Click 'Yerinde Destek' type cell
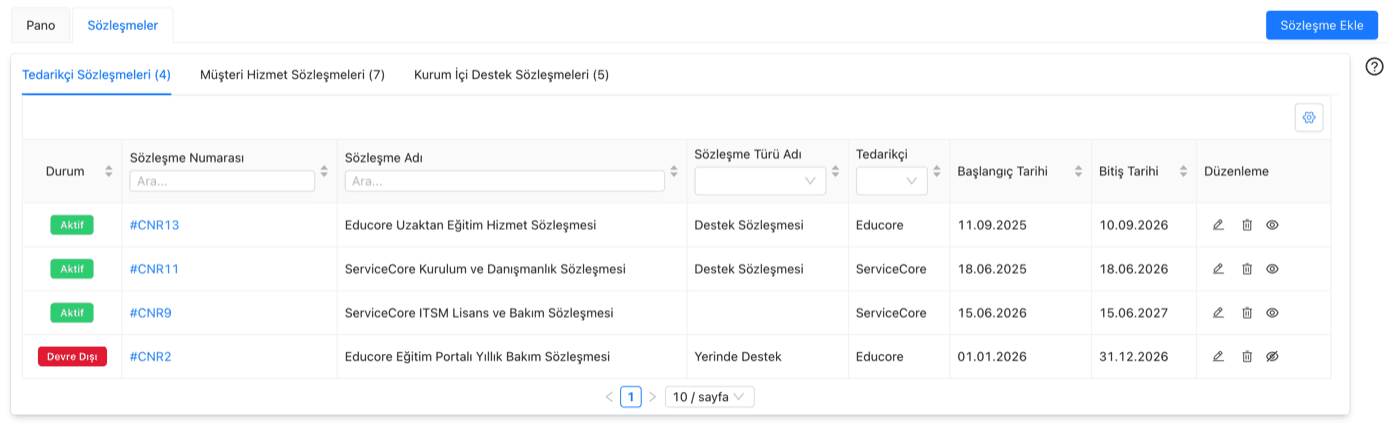Image resolution: width=1400 pixels, height=439 pixels. point(738,356)
